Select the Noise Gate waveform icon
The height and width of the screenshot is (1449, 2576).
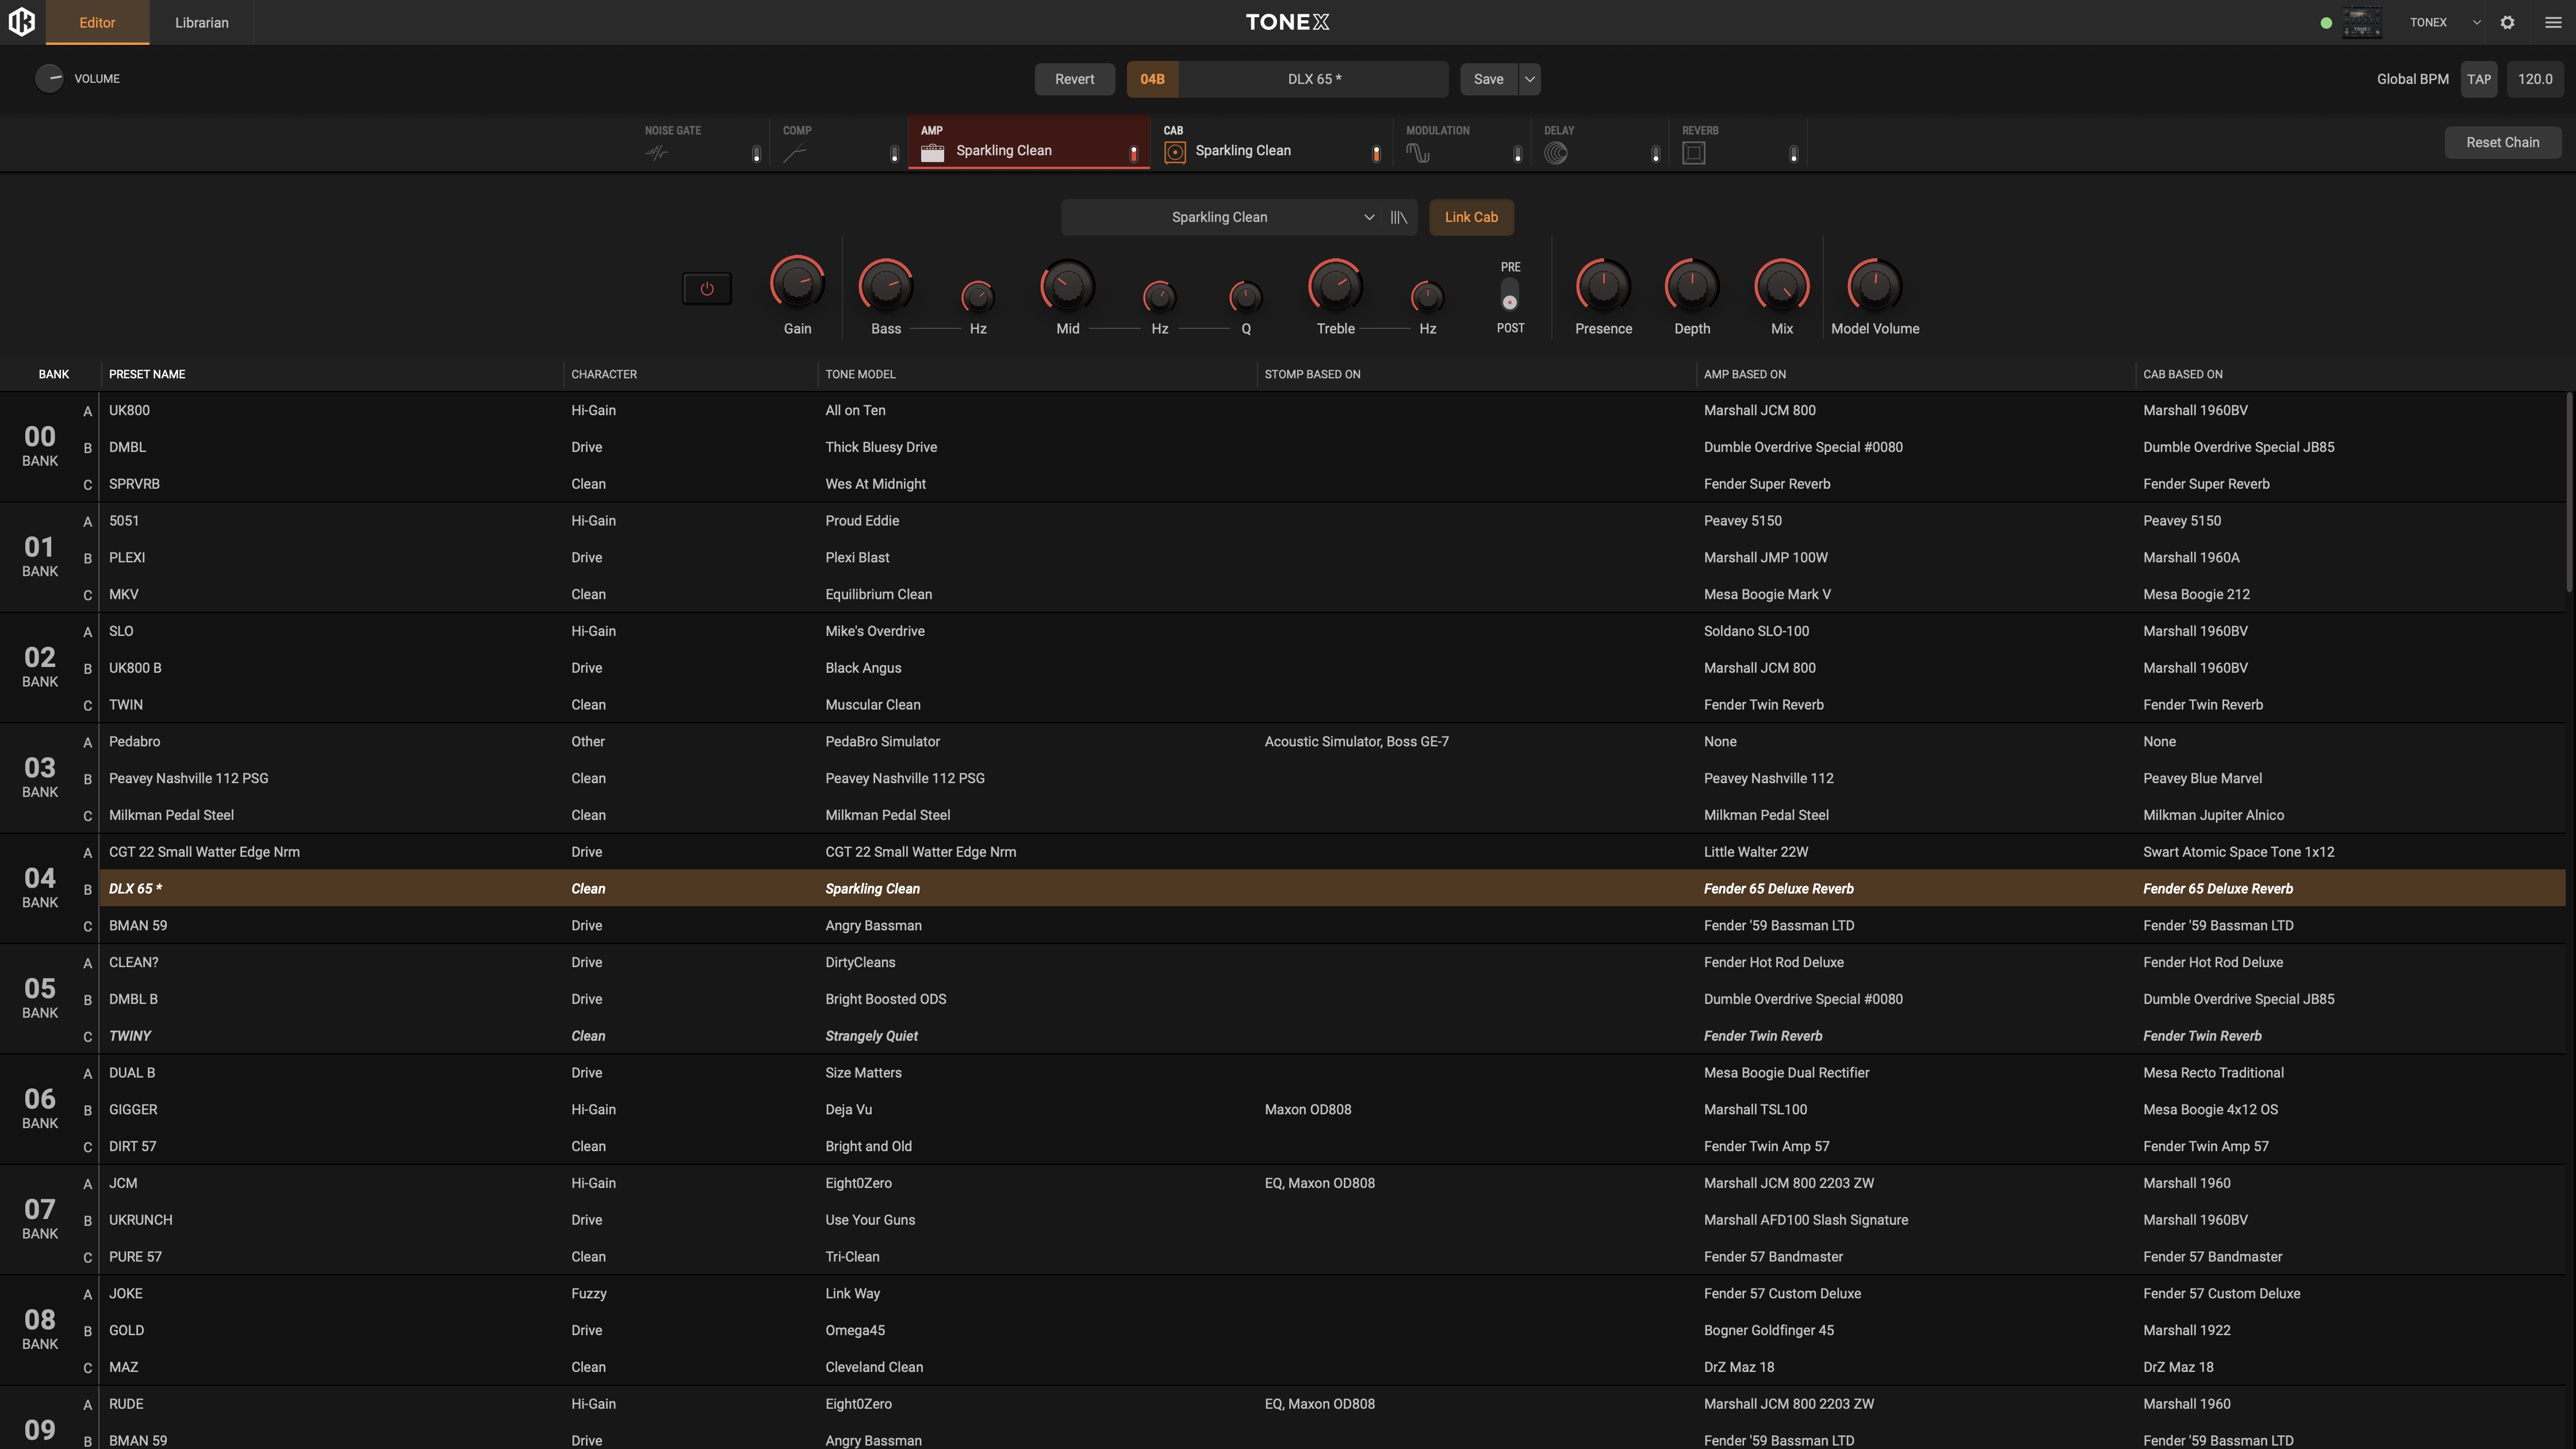click(657, 153)
